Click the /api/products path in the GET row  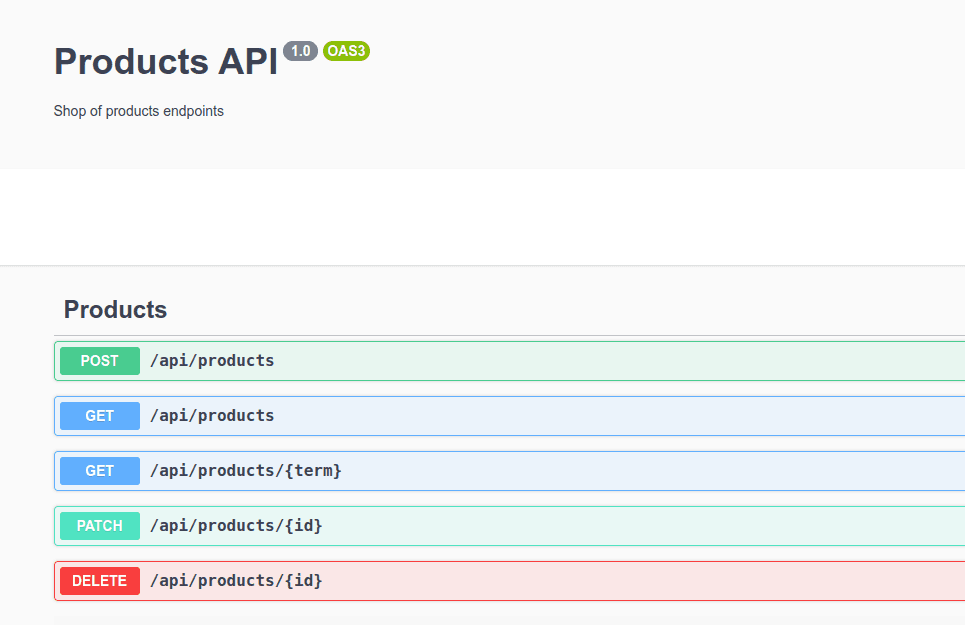coord(212,416)
